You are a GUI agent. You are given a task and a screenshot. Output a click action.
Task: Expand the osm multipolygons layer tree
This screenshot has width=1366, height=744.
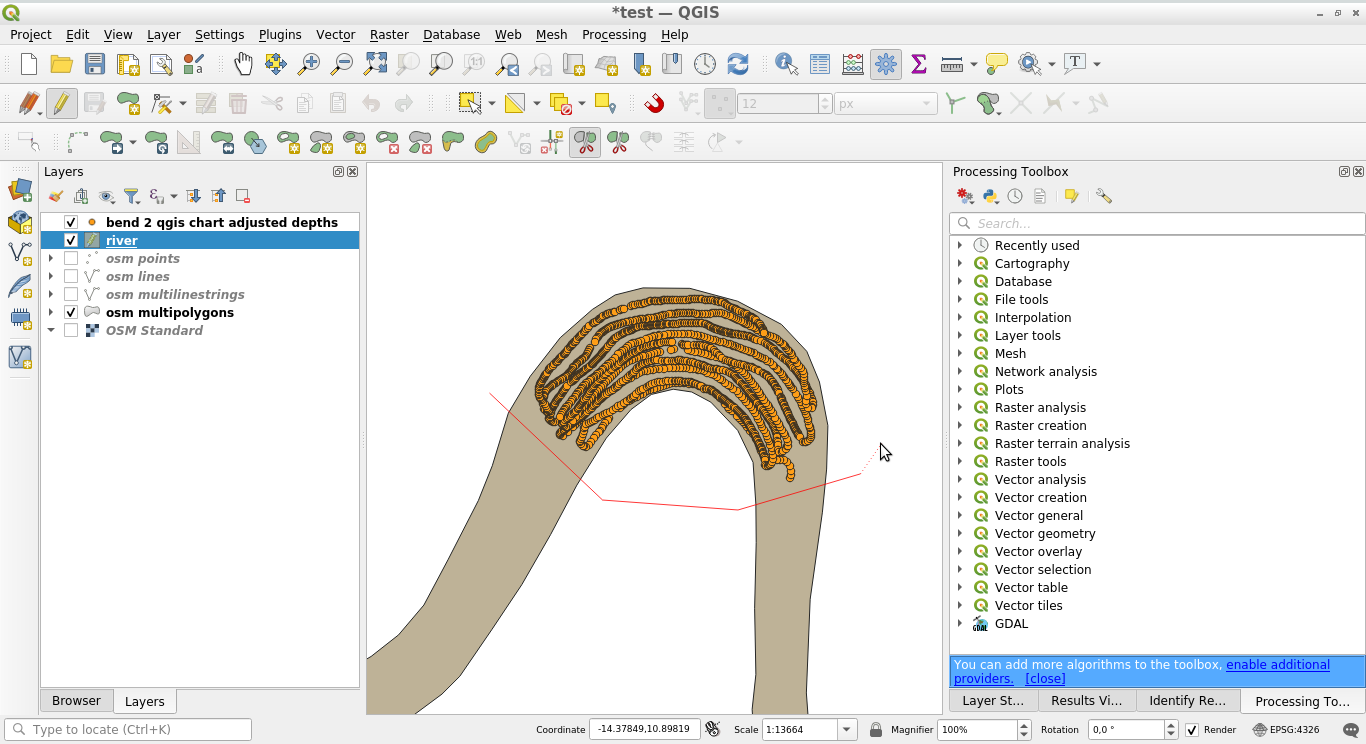(51, 312)
